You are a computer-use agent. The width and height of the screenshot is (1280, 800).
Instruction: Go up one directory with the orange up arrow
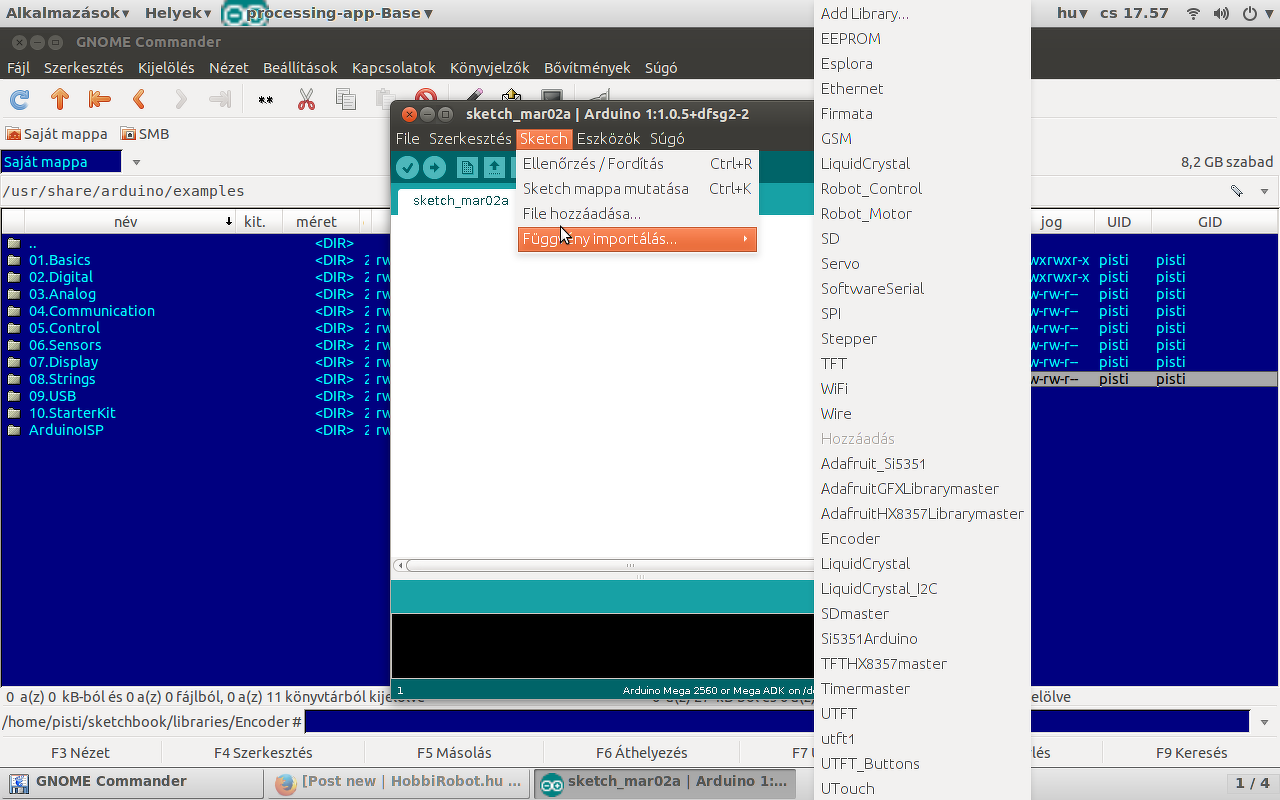(x=60, y=99)
